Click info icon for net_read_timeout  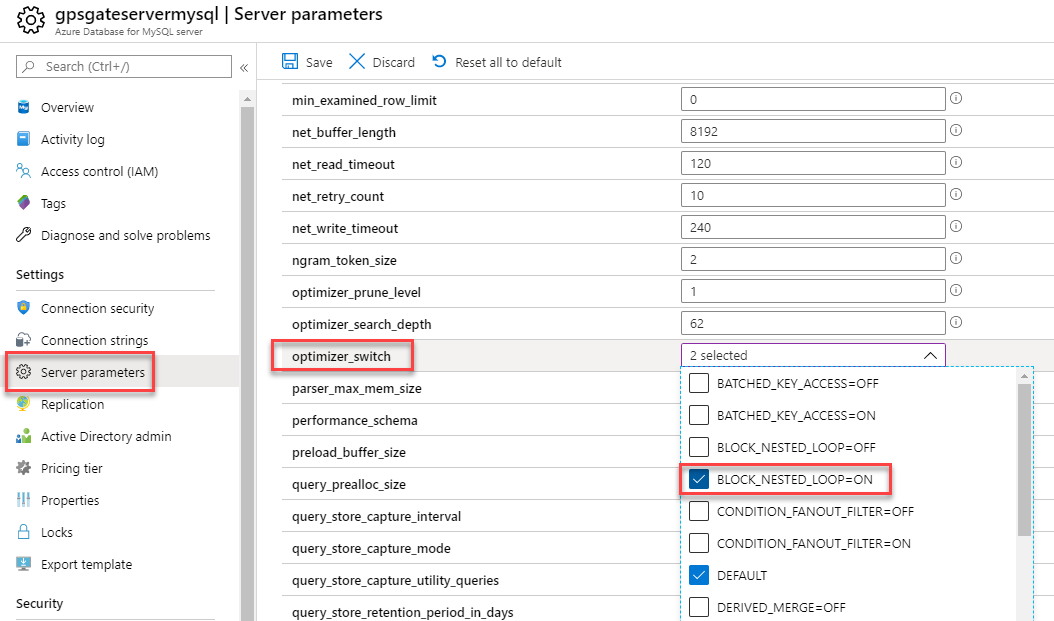(x=956, y=162)
